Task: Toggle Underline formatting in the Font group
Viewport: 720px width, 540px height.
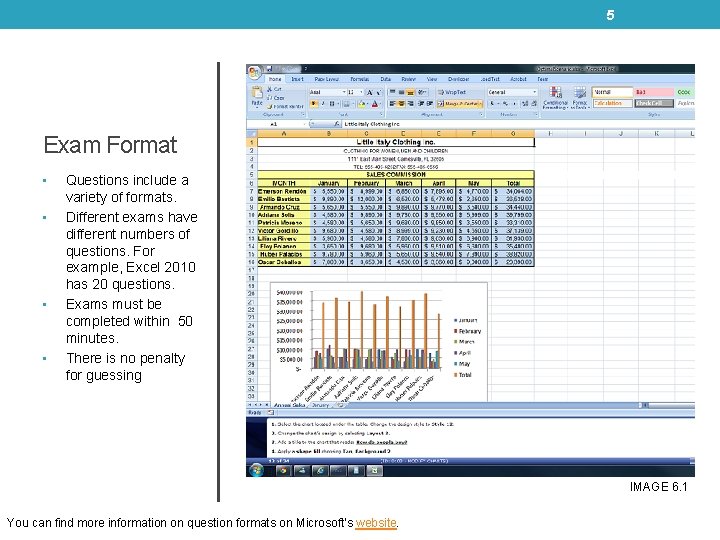Action: [x=332, y=104]
